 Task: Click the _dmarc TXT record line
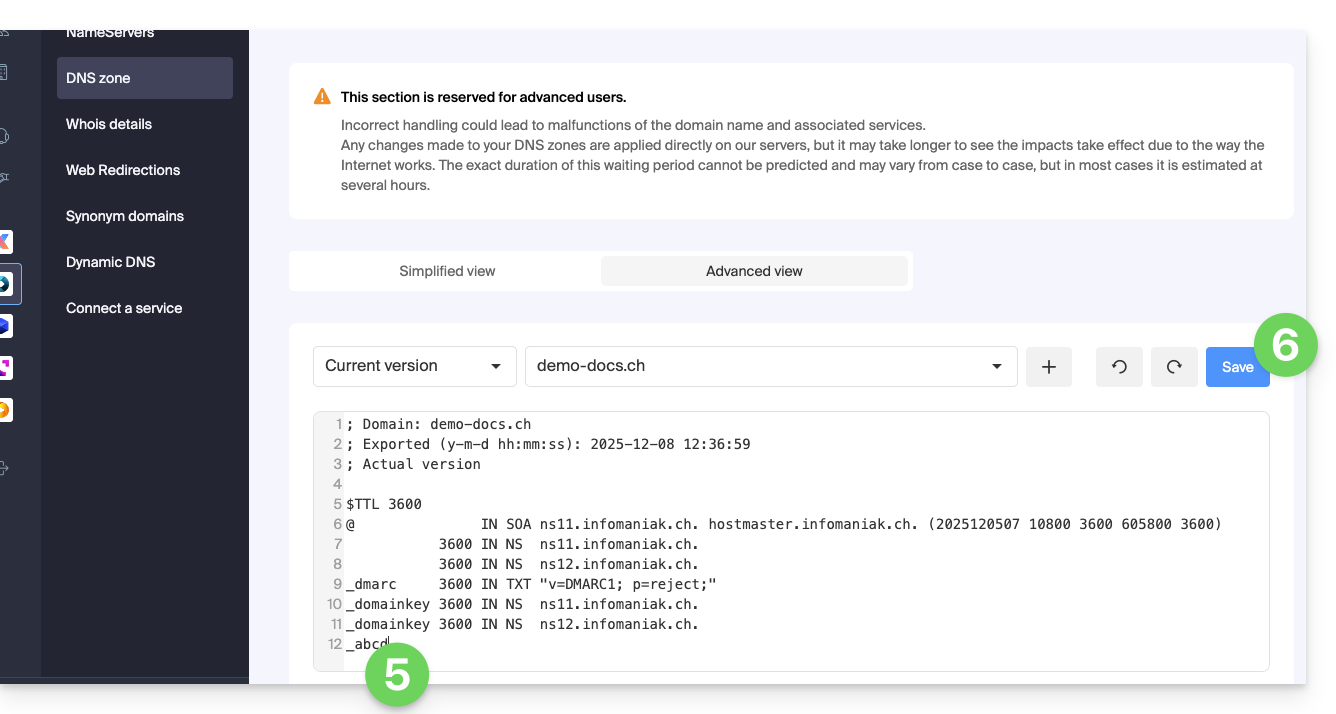[x=532, y=584]
